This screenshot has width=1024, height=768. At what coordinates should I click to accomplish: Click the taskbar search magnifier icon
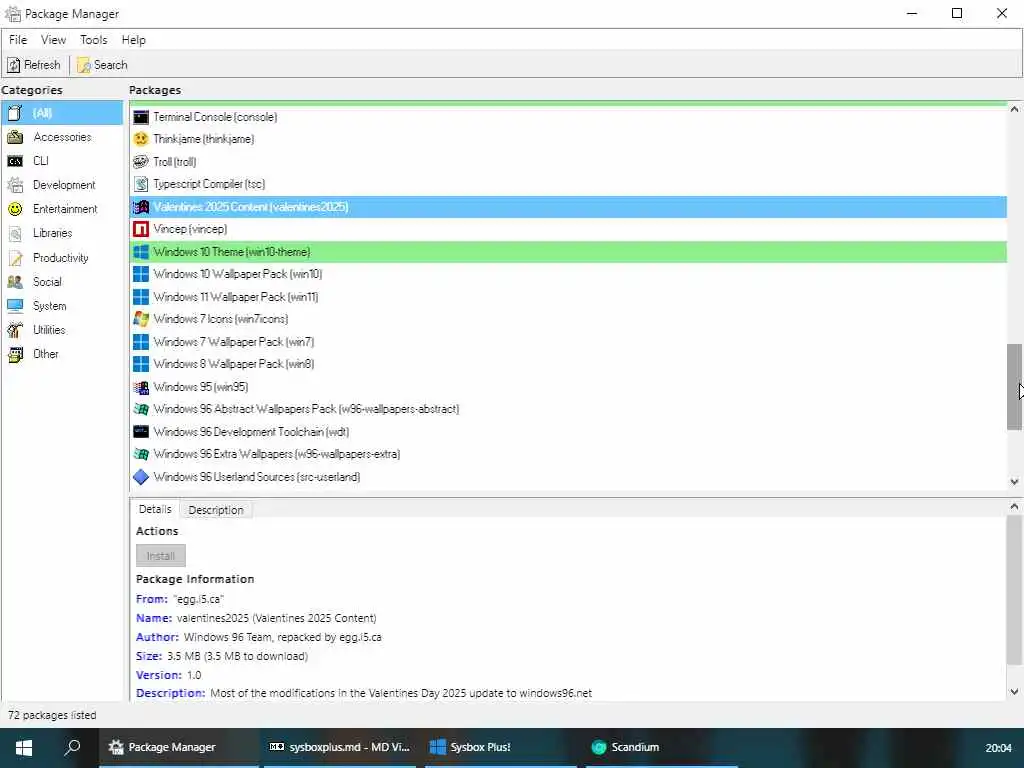(72, 747)
